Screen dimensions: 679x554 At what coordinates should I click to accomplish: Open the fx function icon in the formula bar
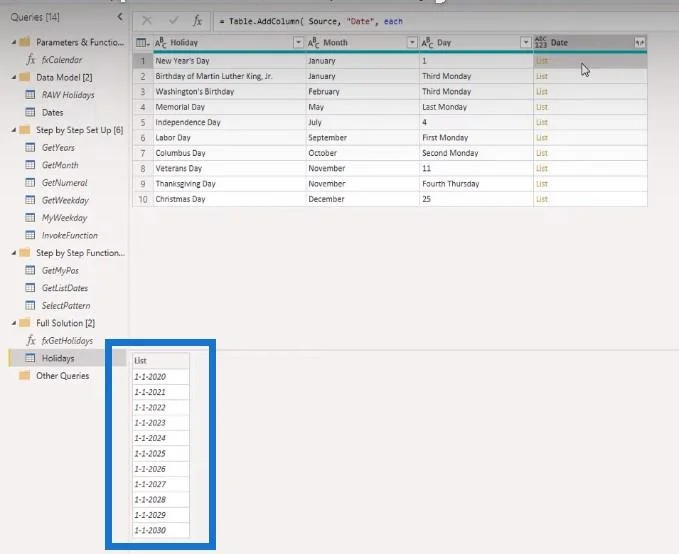point(197,21)
